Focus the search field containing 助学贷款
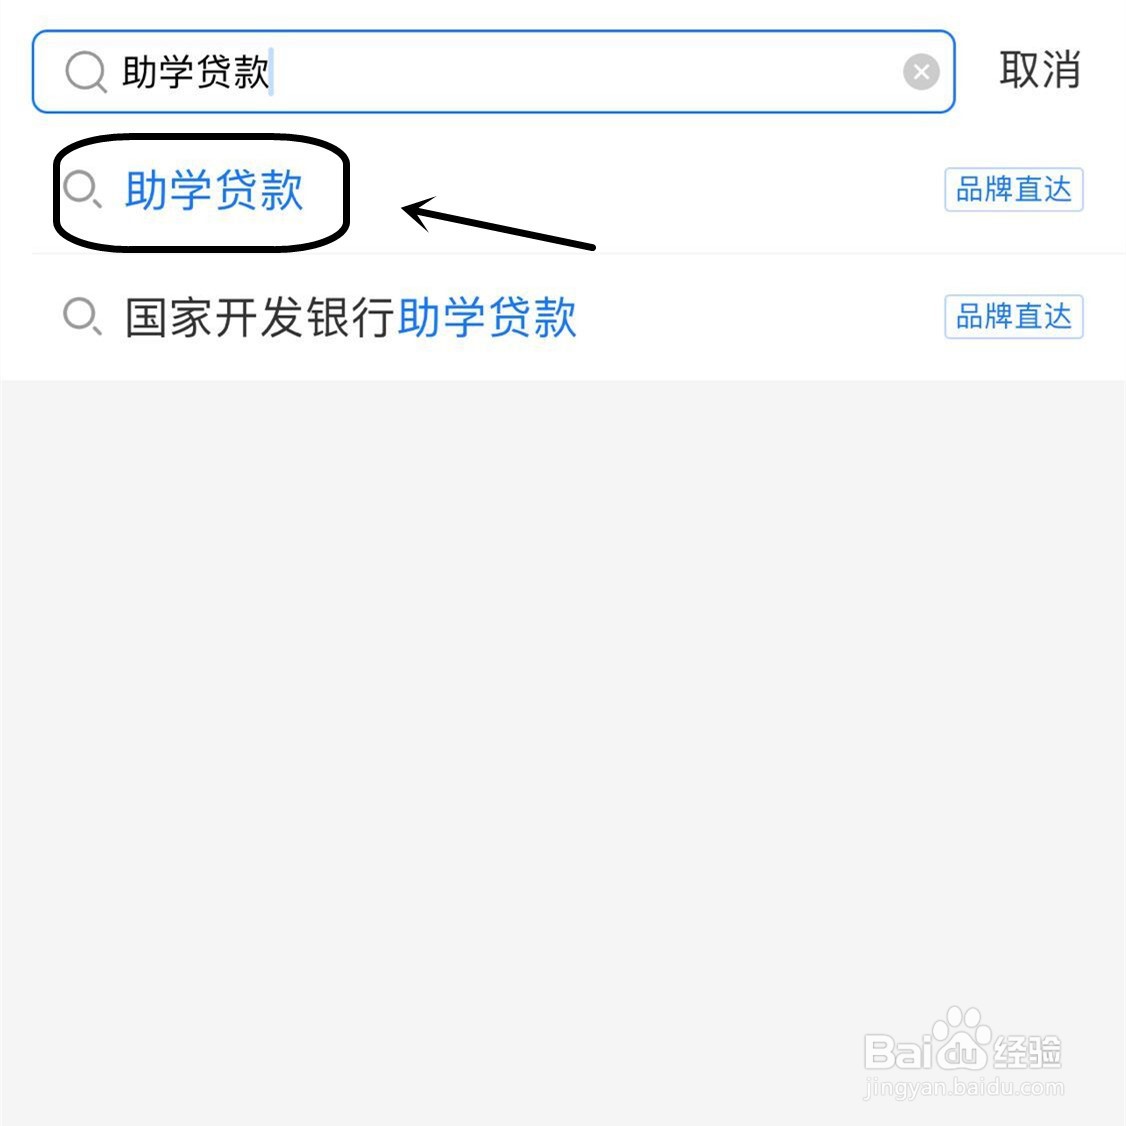Viewport: 1126px width, 1126px height. (493, 72)
